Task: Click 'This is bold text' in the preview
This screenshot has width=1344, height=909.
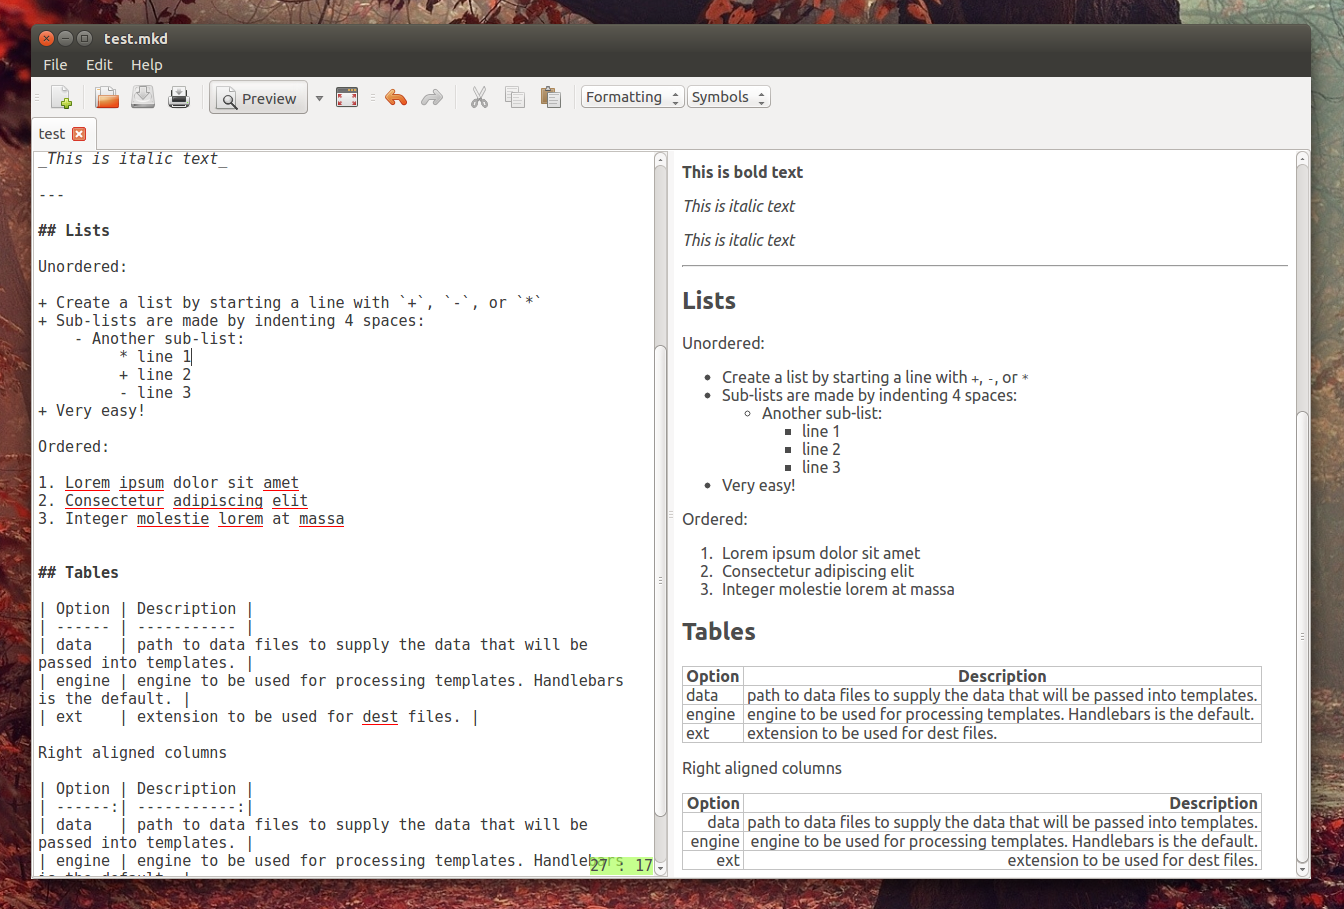Action: (743, 172)
